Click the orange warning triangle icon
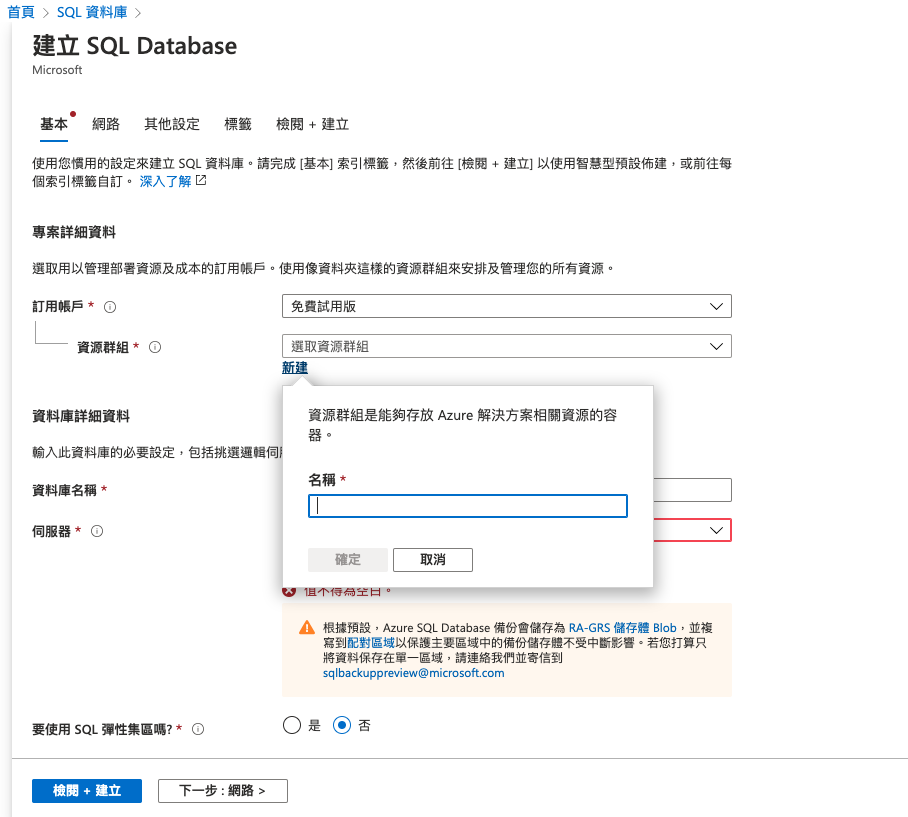Image resolution: width=908 pixels, height=817 pixels. (x=307, y=628)
